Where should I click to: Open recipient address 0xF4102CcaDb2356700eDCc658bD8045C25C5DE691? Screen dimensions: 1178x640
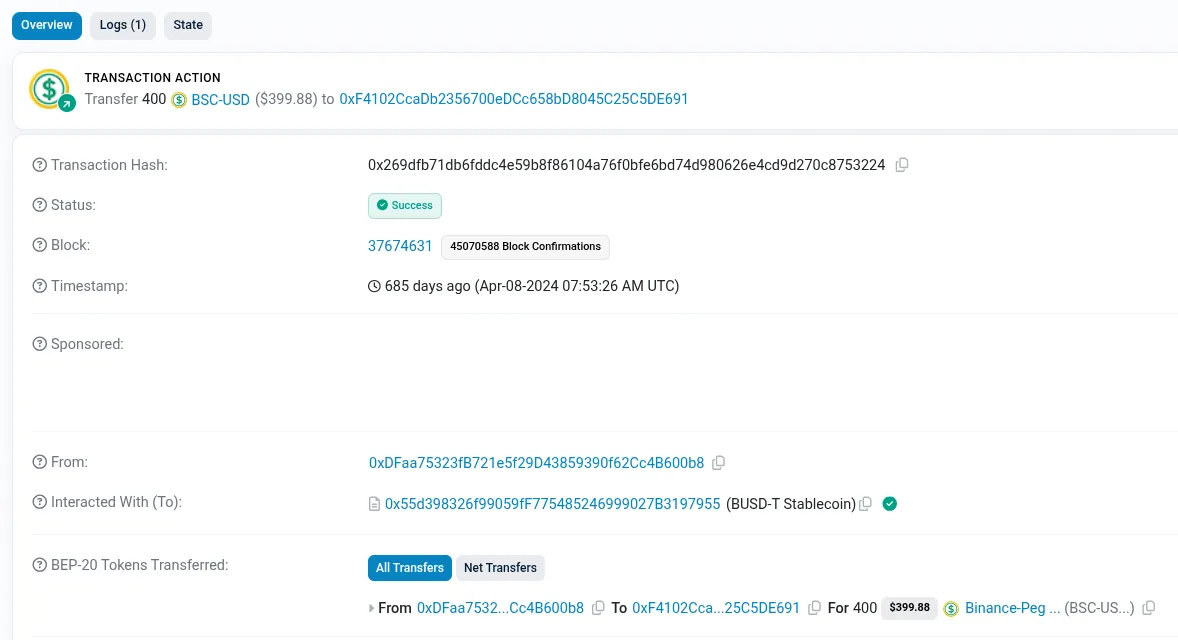tap(514, 99)
